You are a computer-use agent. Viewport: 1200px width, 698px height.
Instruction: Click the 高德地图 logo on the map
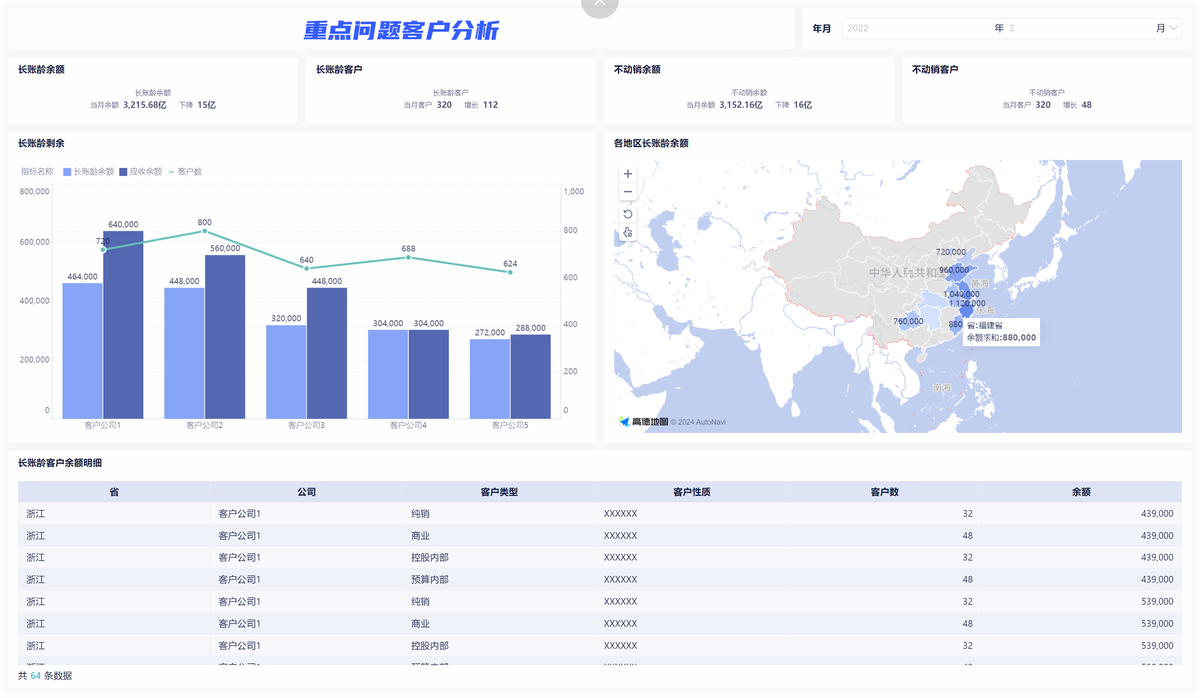point(645,420)
